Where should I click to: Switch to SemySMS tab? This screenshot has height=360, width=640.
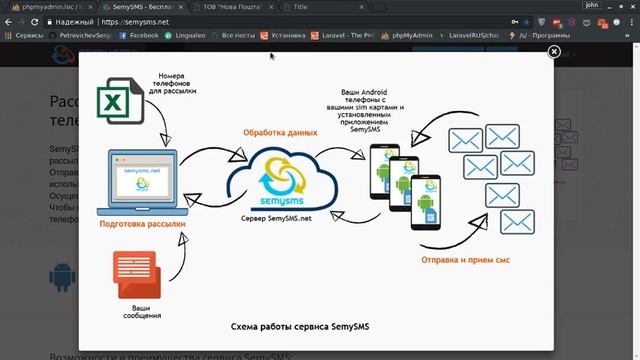coord(143,7)
